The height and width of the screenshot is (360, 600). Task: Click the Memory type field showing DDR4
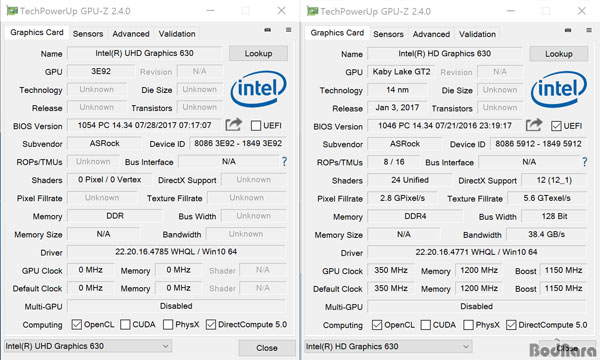coord(415,216)
